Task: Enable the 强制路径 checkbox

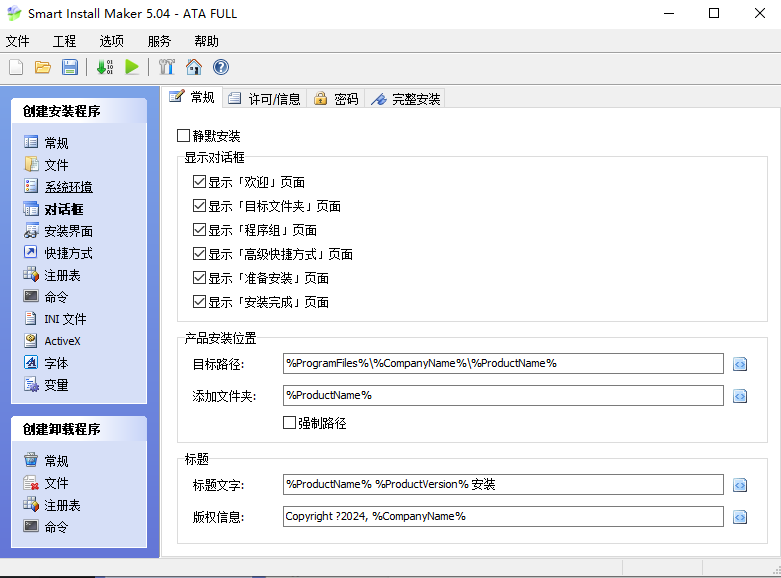Action: point(289,423)
